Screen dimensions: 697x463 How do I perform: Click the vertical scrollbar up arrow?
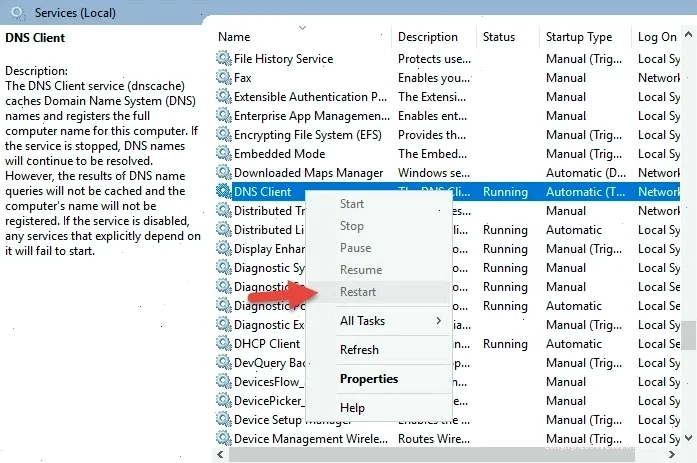pyautogui.click(x=689, y=34)
